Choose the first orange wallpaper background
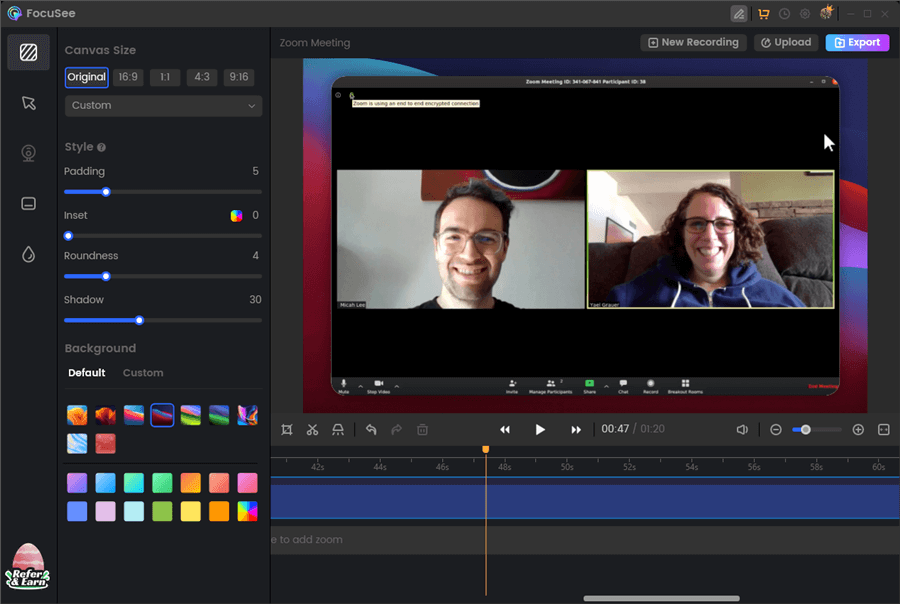The width and height of the screenshot is (900, 604). (77, 415)
